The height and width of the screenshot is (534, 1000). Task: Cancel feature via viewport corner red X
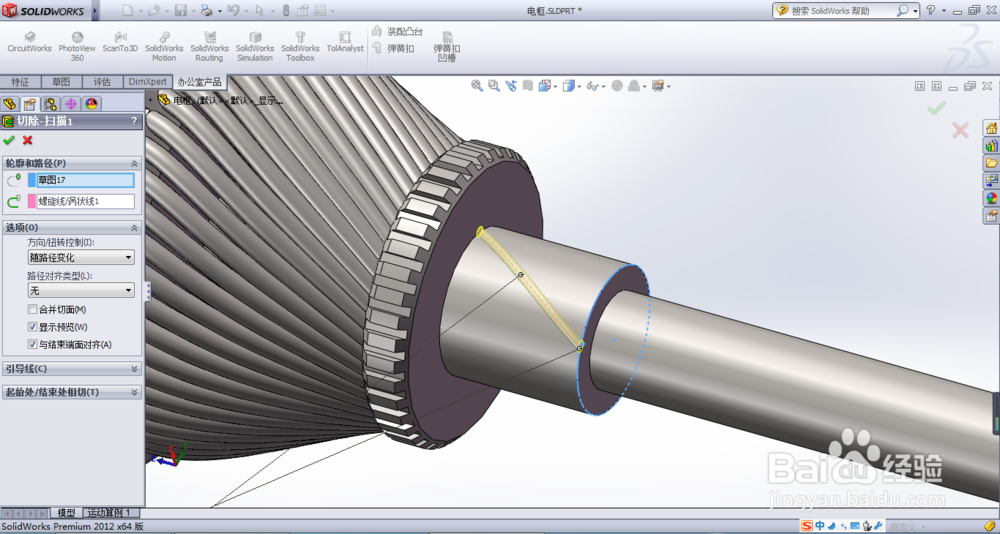[x=960, y=131]
